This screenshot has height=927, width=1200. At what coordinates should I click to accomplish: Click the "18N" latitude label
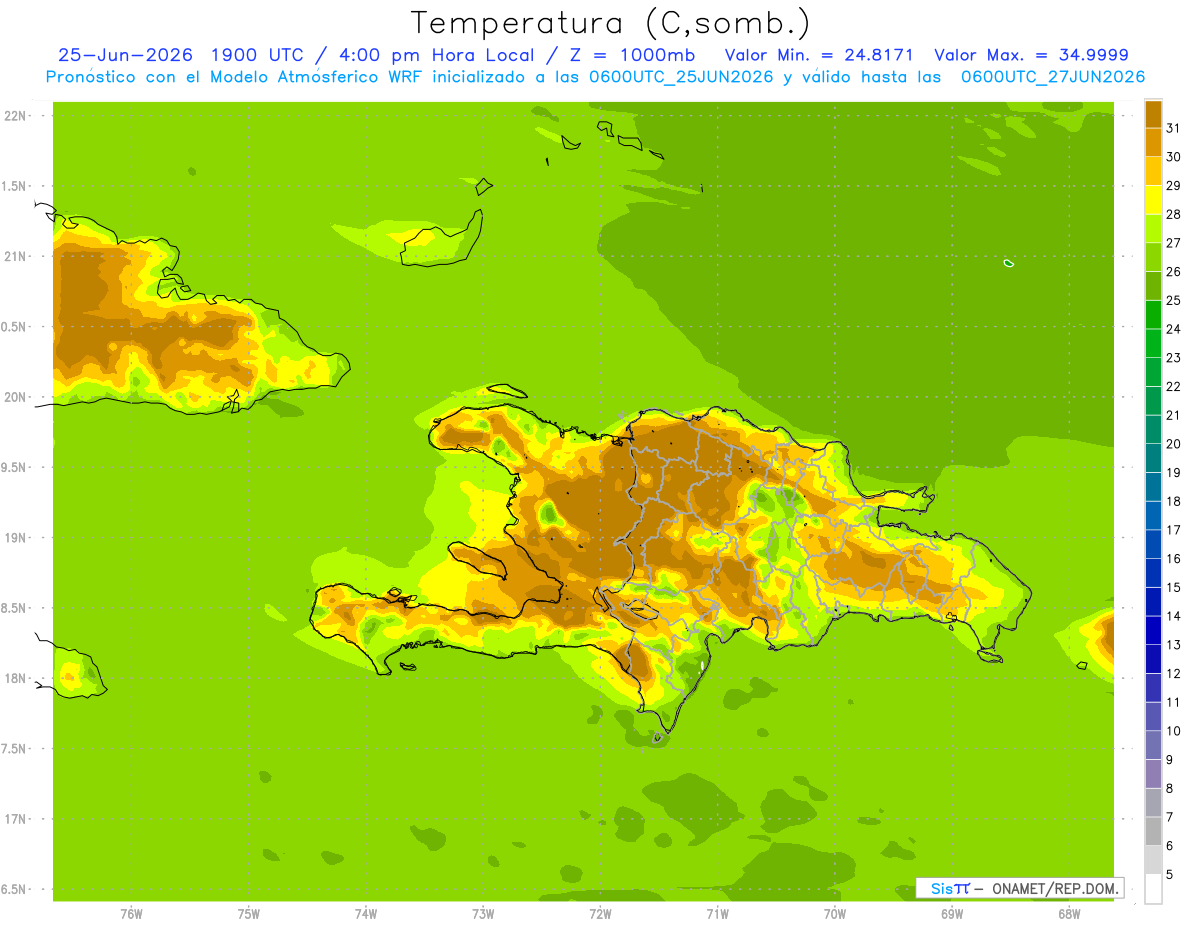pos(15,678)
